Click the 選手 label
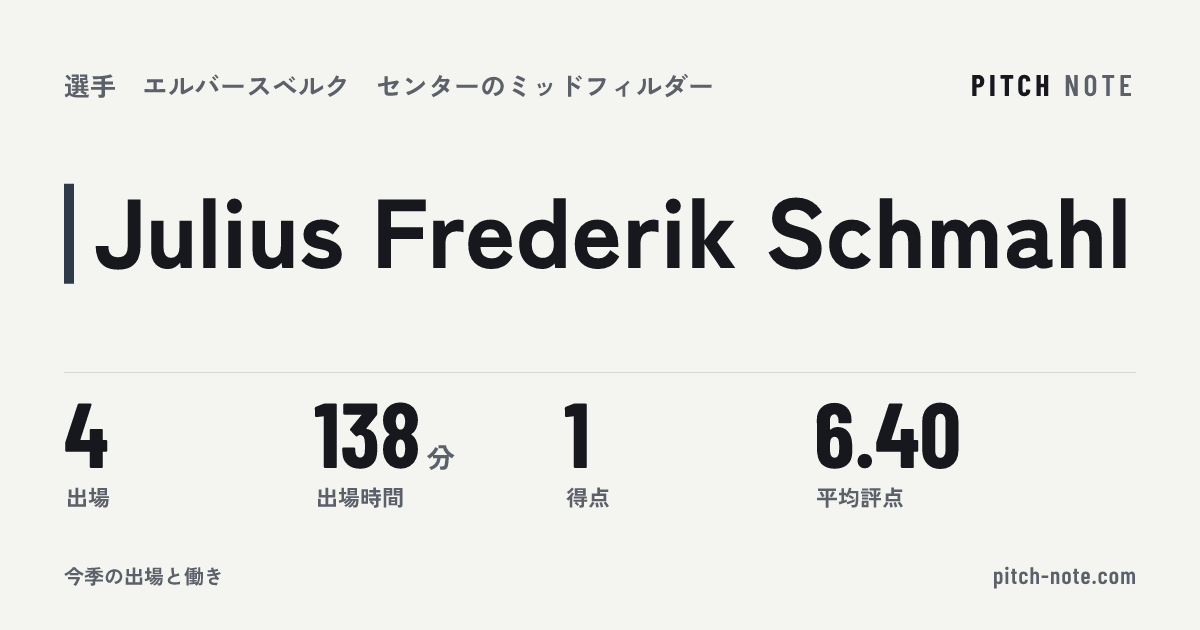Image resolution: width=1200 pixels, height=630 pixels. (x=90, y=87)
